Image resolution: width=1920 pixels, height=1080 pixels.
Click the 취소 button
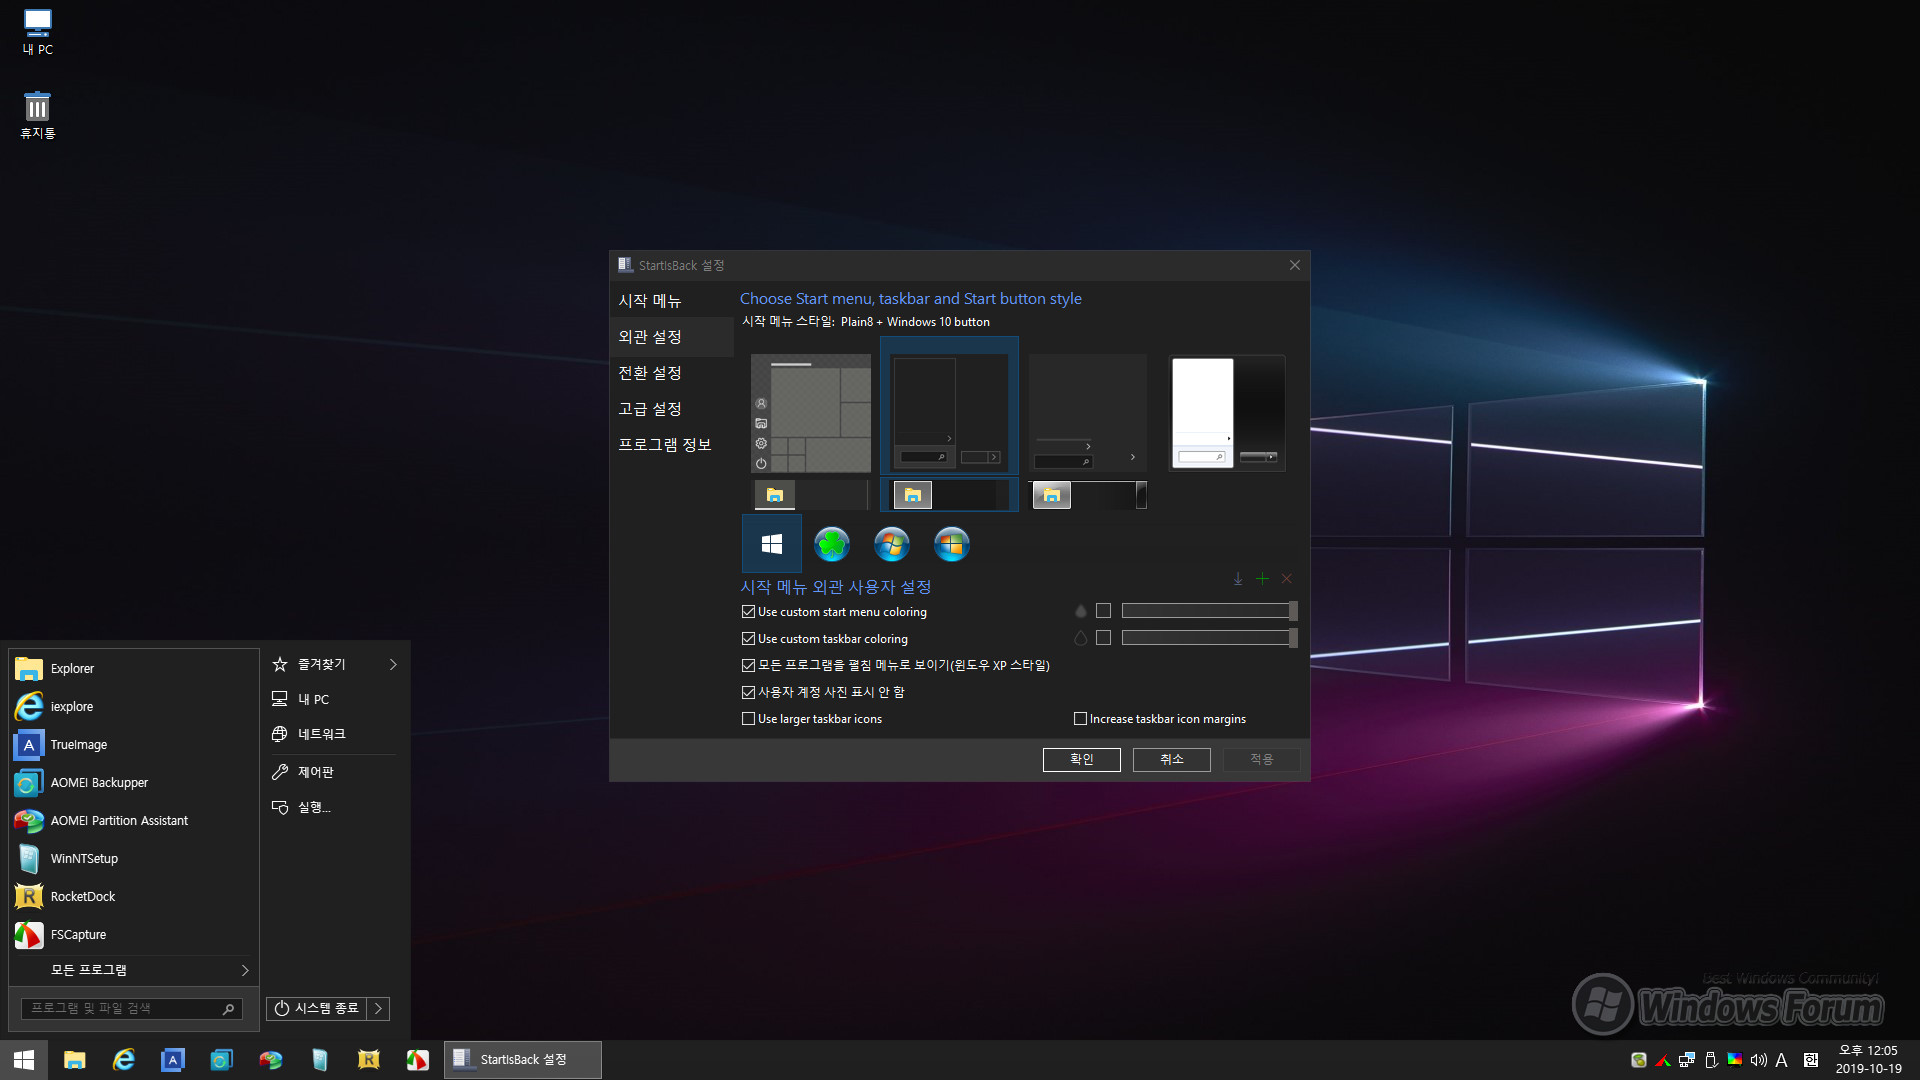1171,760
